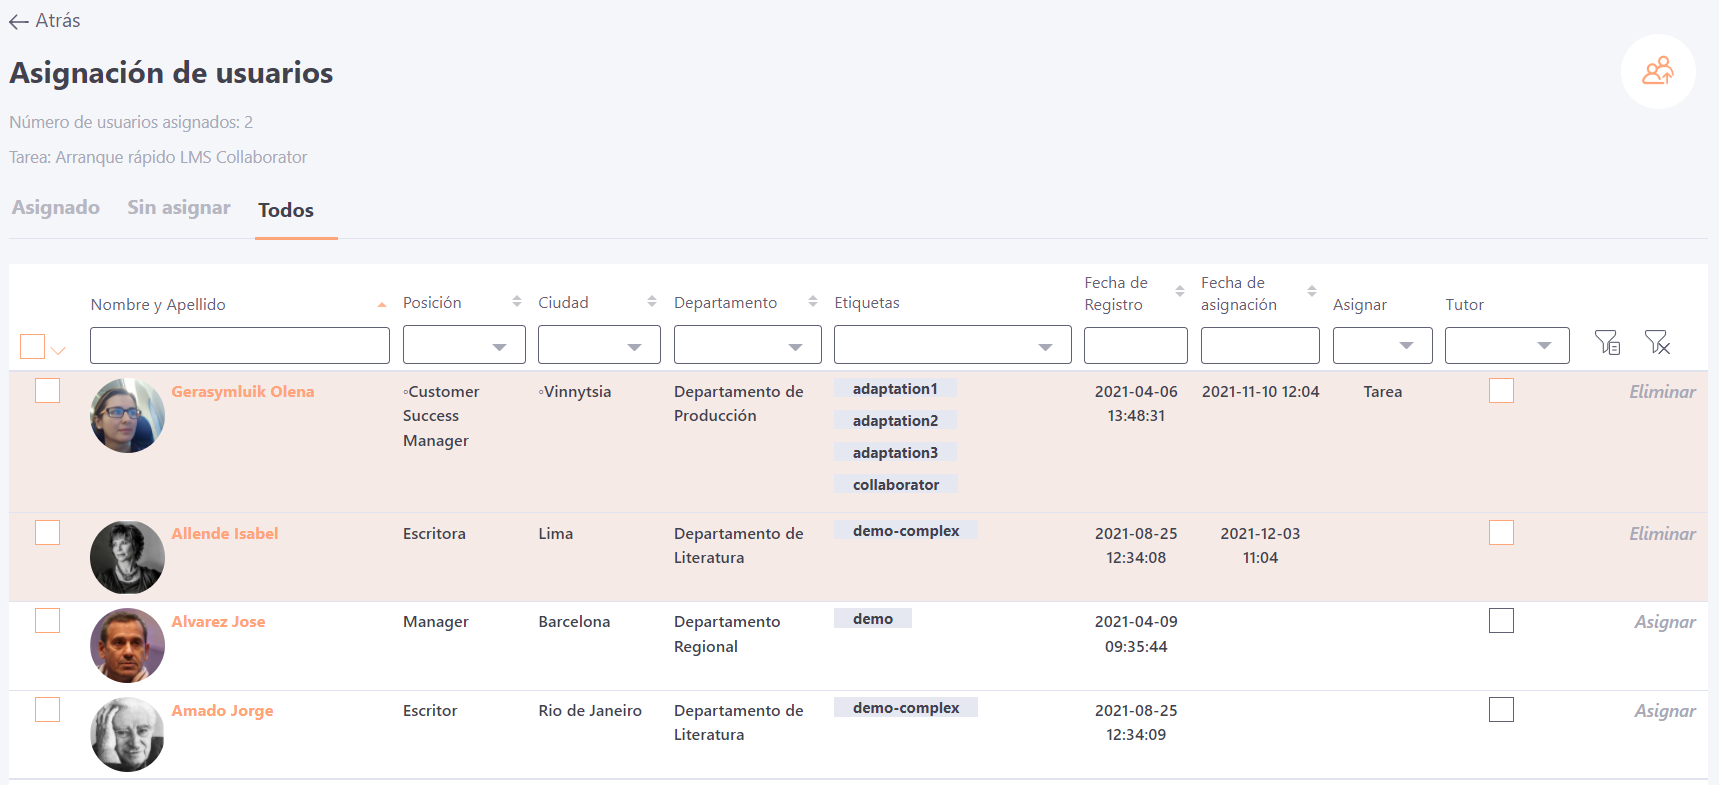Switch to the Sin asignar tab
1719x785 pixels.
[179, 208]
